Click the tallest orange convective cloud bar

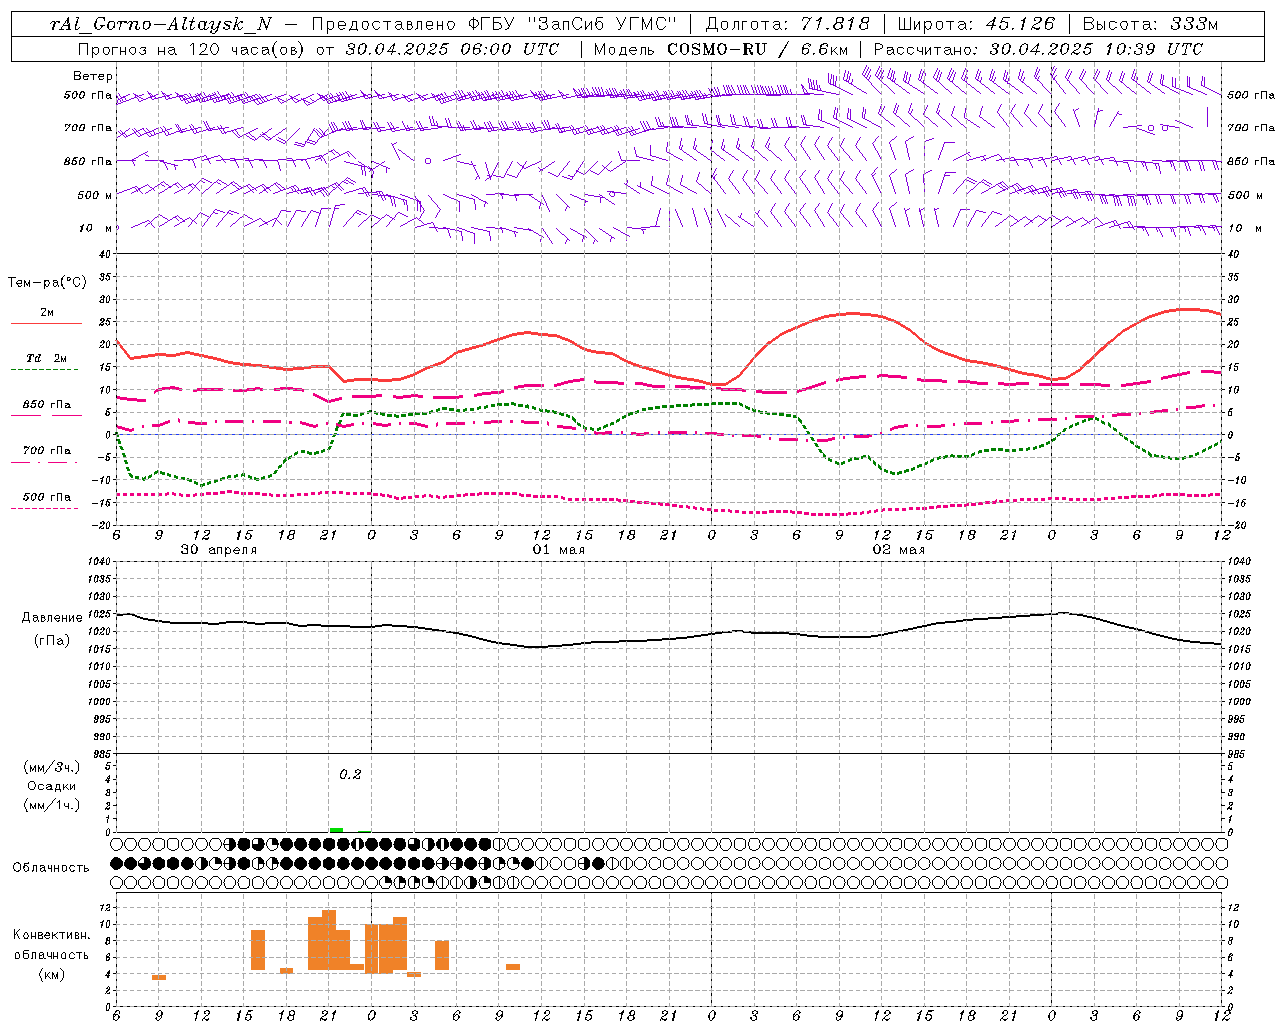click(x=329, y=940)
